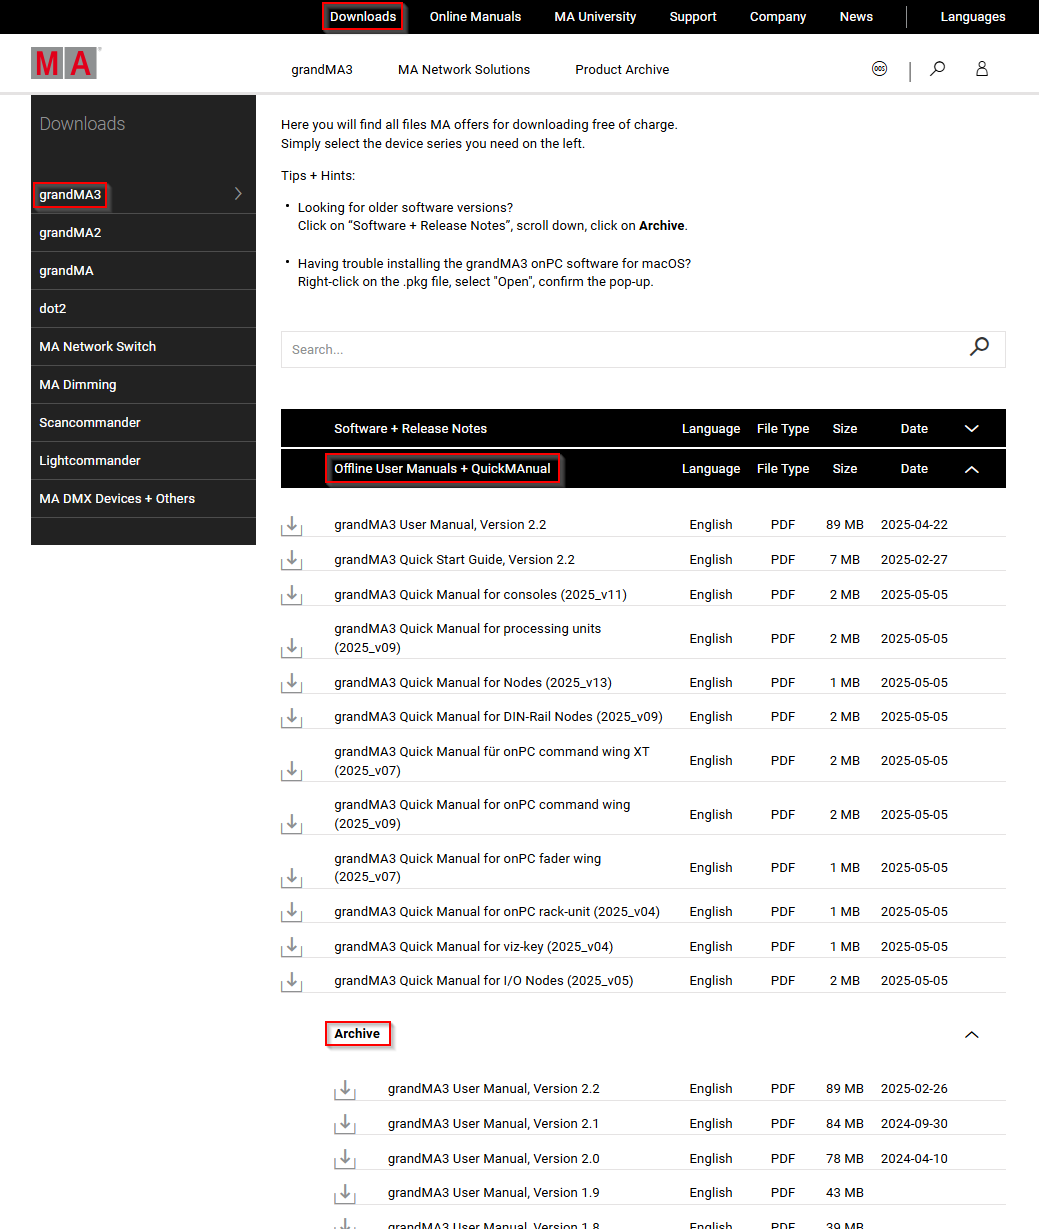1039x1229 pixels.
Task: Download archived User Manual Version 2.1 icon
Action: click(344, 1124)
